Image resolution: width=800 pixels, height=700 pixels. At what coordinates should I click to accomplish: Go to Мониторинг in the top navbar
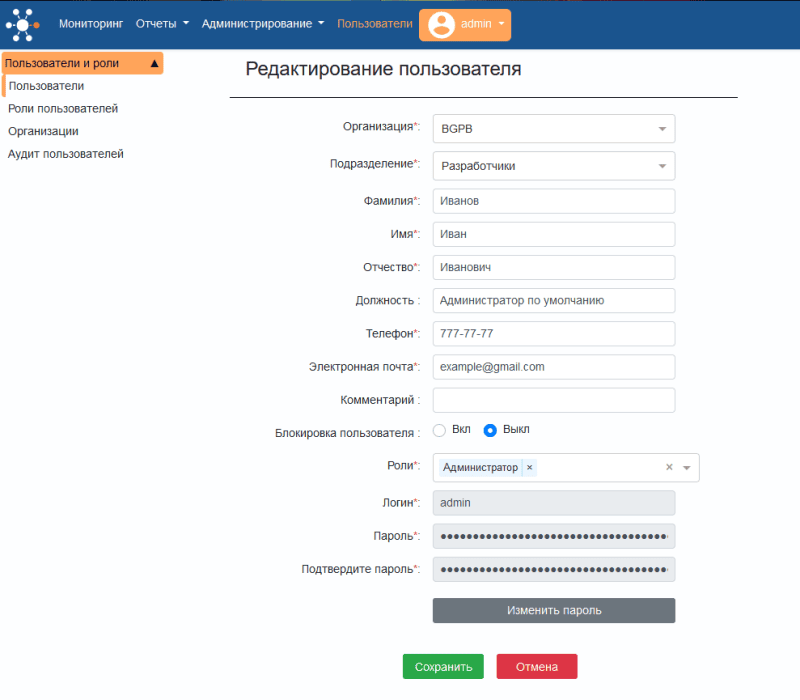coord(91,24)
